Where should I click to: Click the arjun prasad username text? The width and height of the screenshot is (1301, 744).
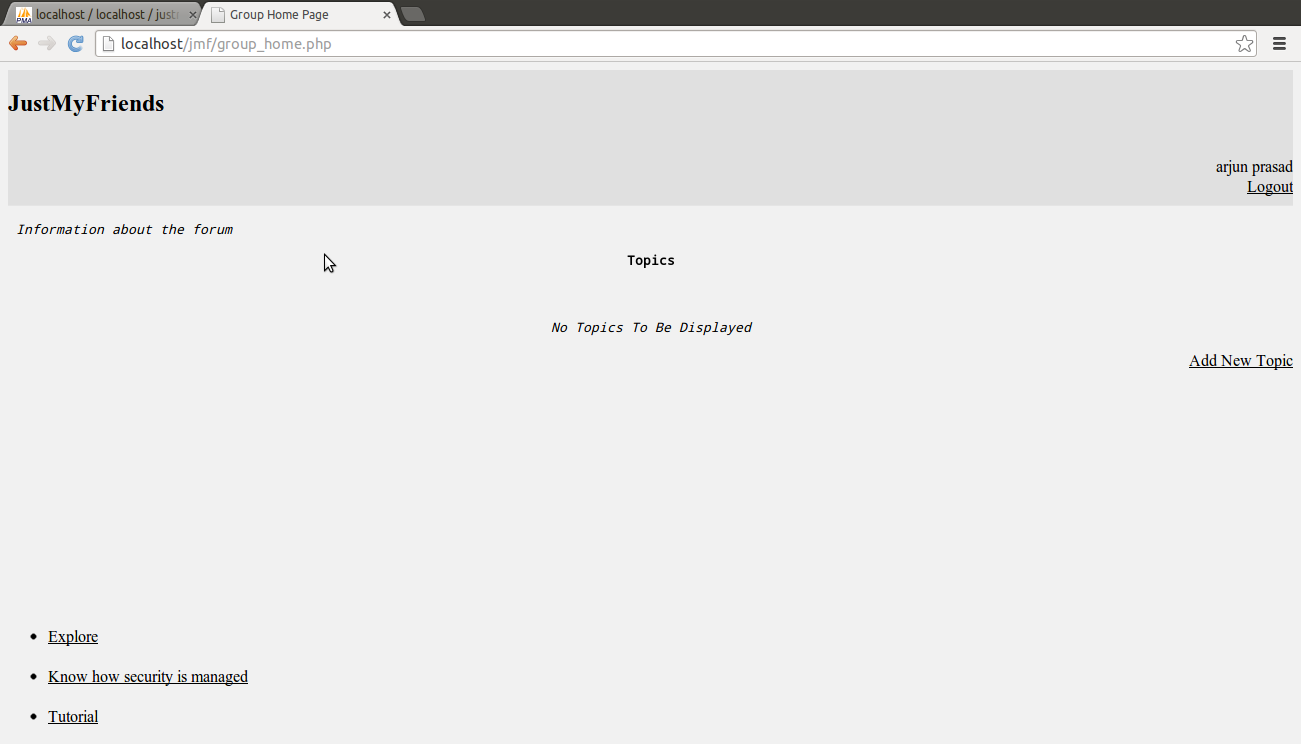(x=1253, y=167)
